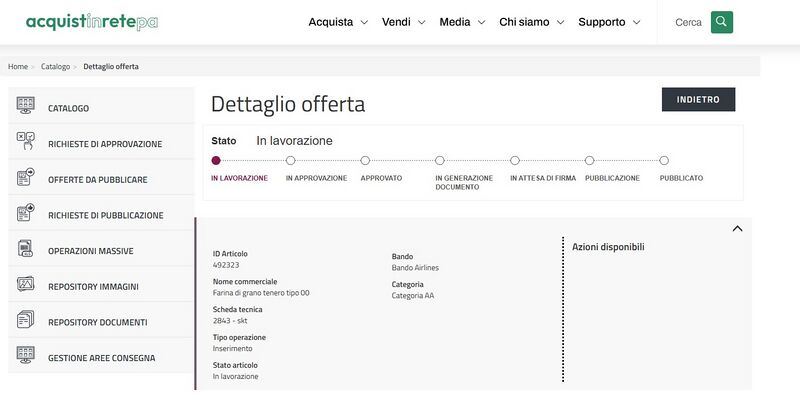Click the 'Dettaglio offerta' breadcrumb text
Image resolution: width=800 pixels, height=404 pixels.
point(111,66)
